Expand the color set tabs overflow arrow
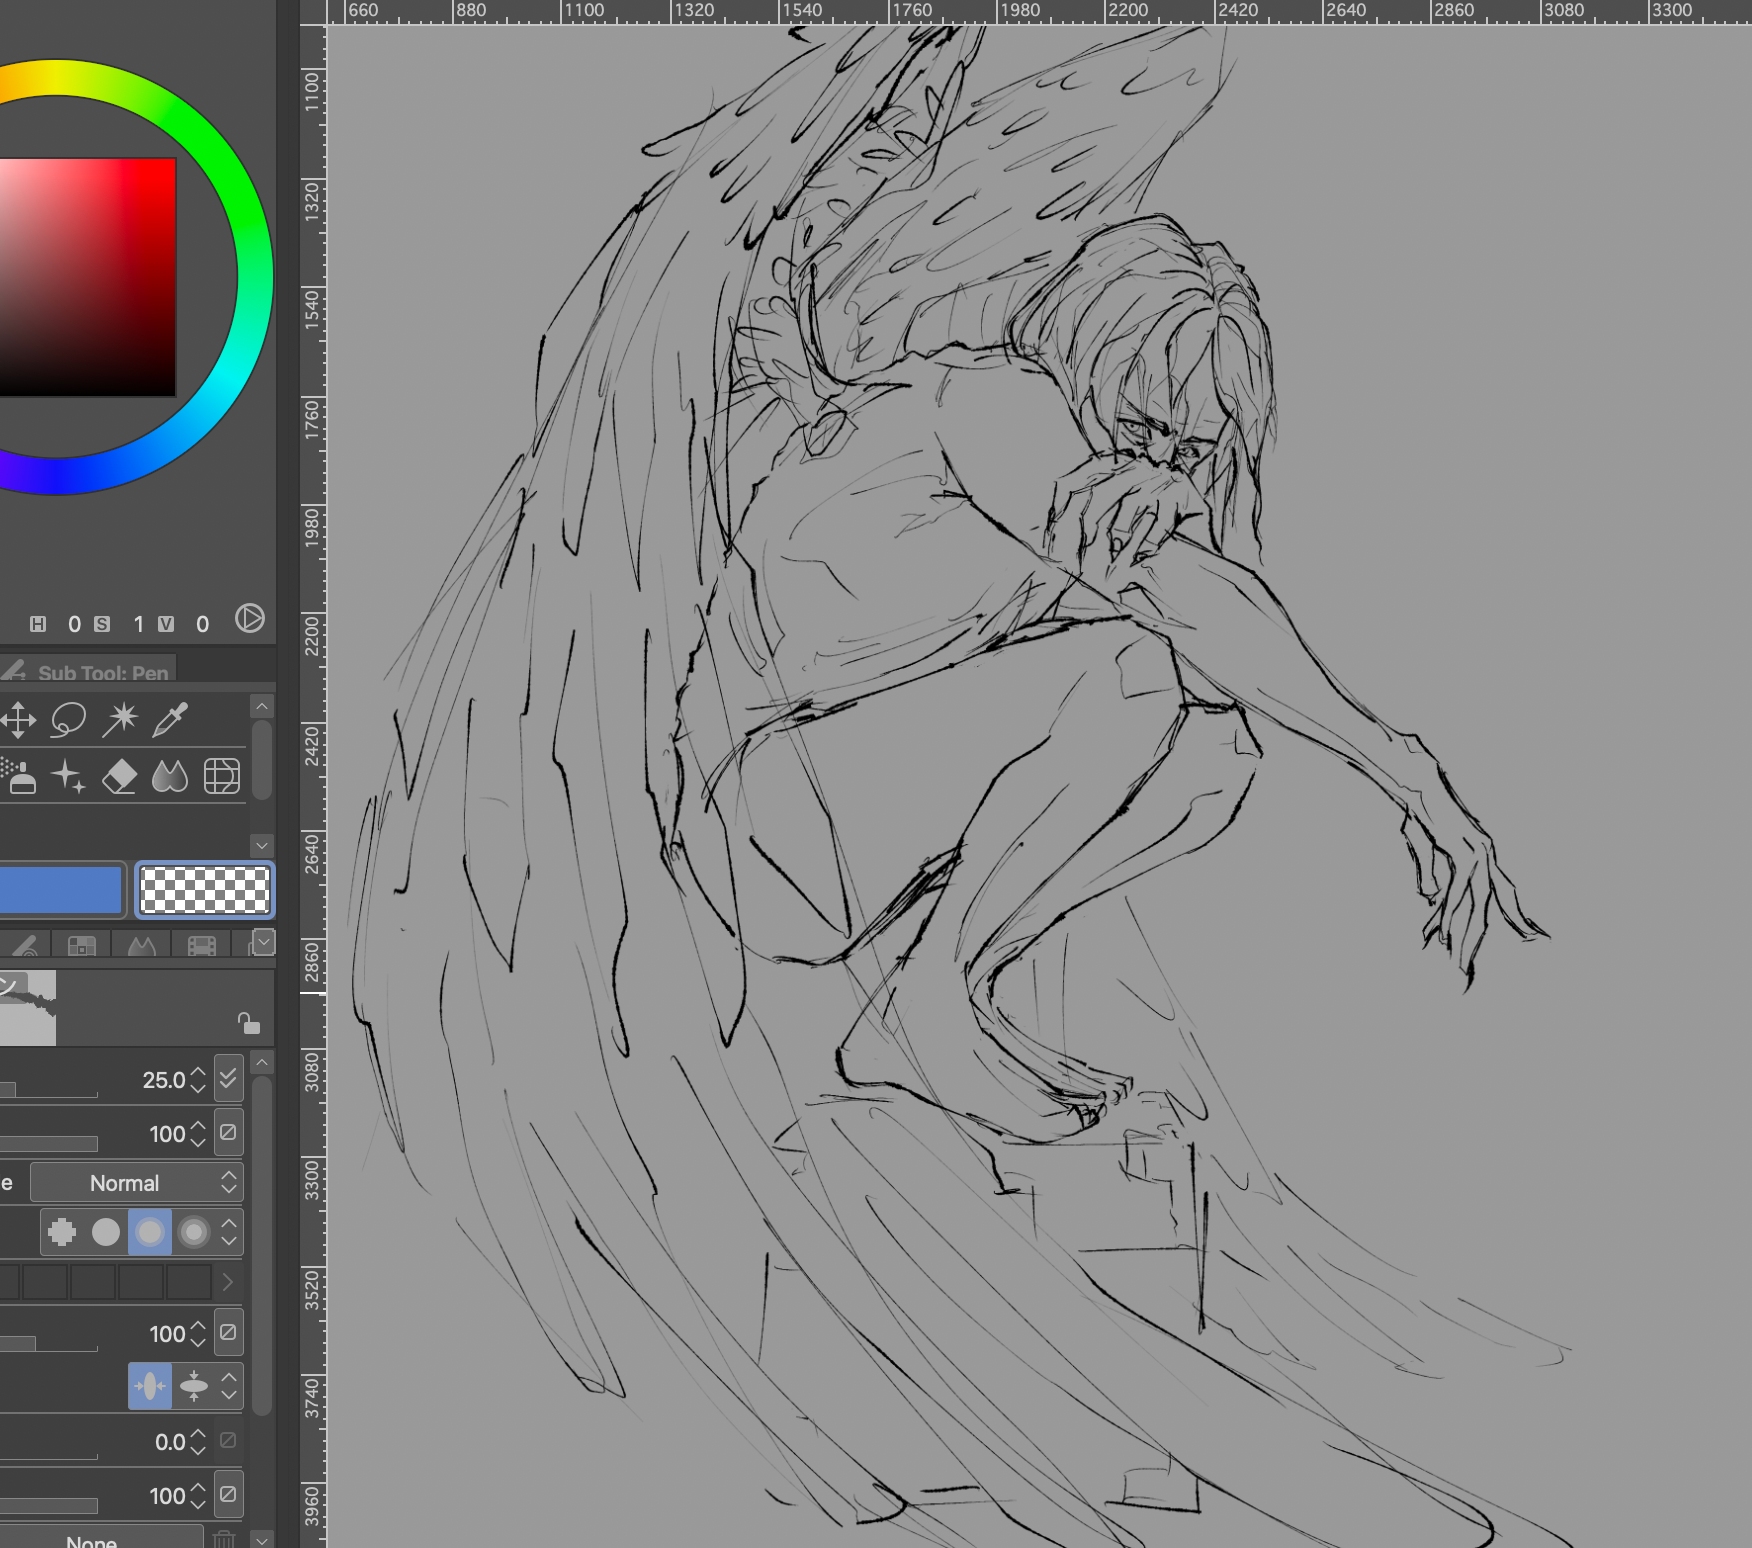This screenshot has width=1752, height=1548. (264, 942)
